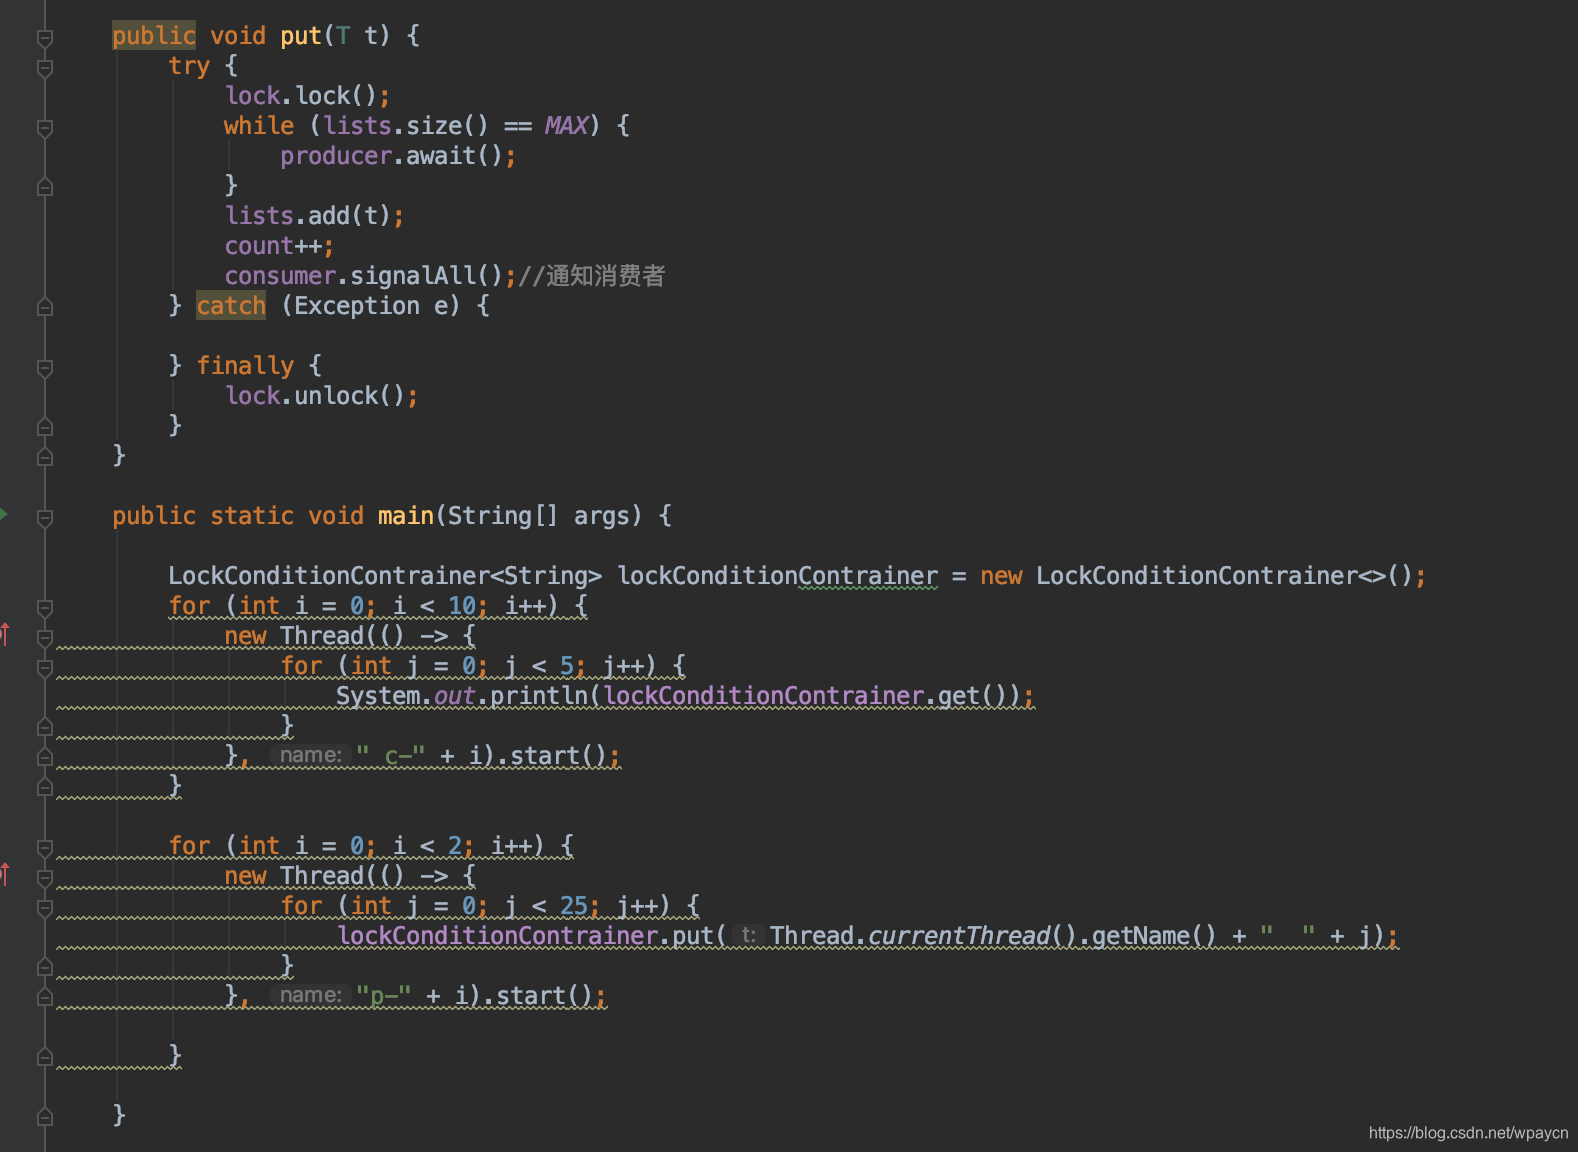The height and width of the screenshot is (1152, 1578).
Task: Click the fold-end marker beside the " c-" + i line
Action: (x=44, y=757)
